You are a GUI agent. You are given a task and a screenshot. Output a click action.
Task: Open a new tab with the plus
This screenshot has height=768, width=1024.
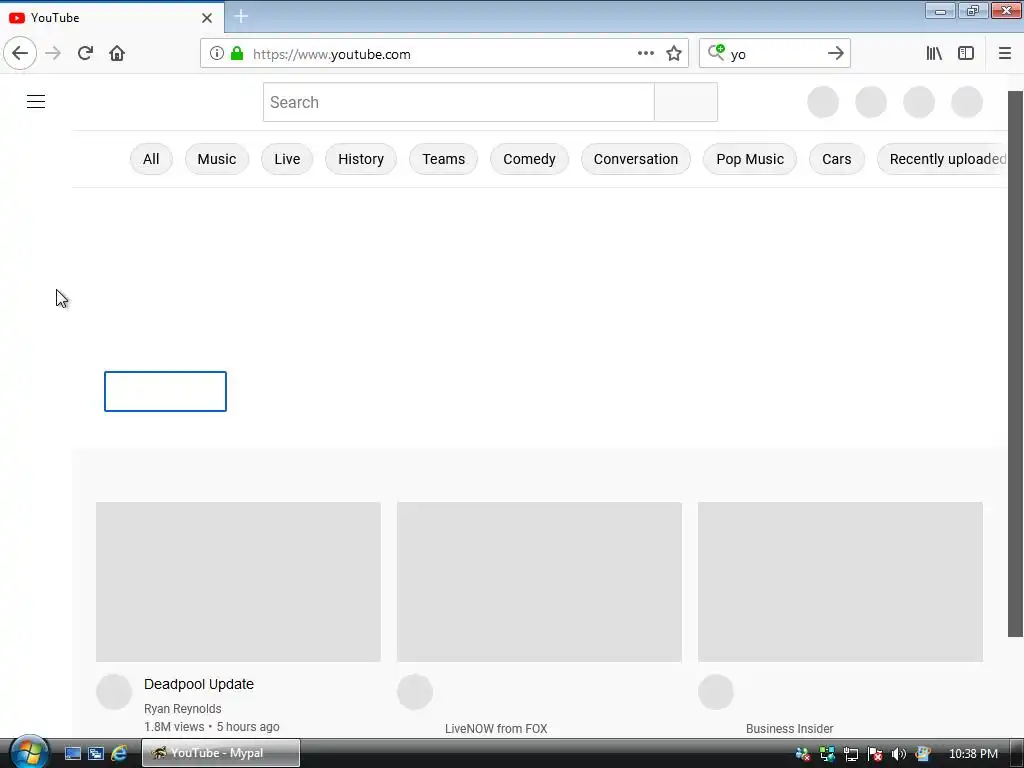(241, 16)
